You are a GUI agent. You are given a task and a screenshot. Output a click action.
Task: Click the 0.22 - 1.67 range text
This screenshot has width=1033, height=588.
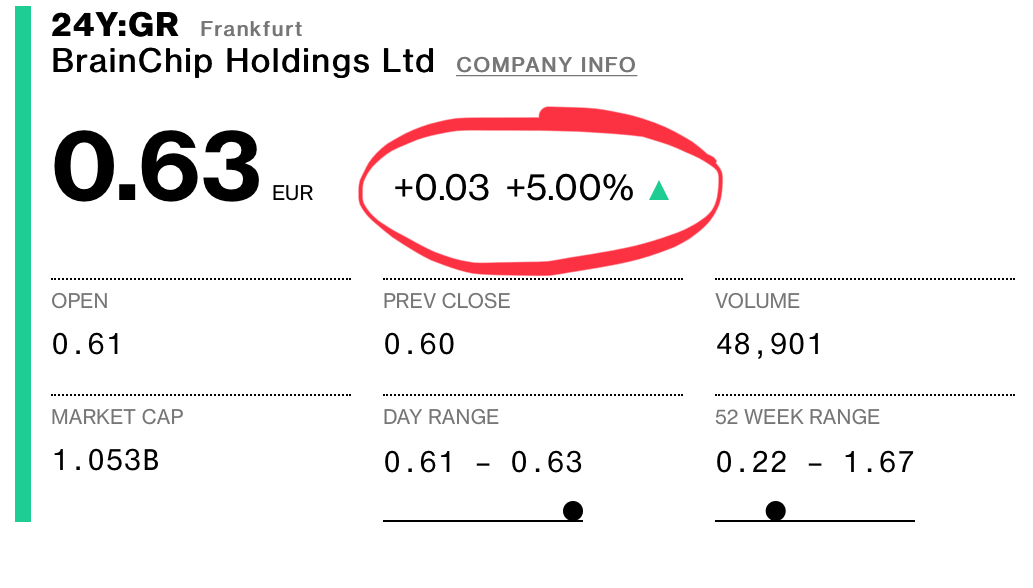point(815,462)
